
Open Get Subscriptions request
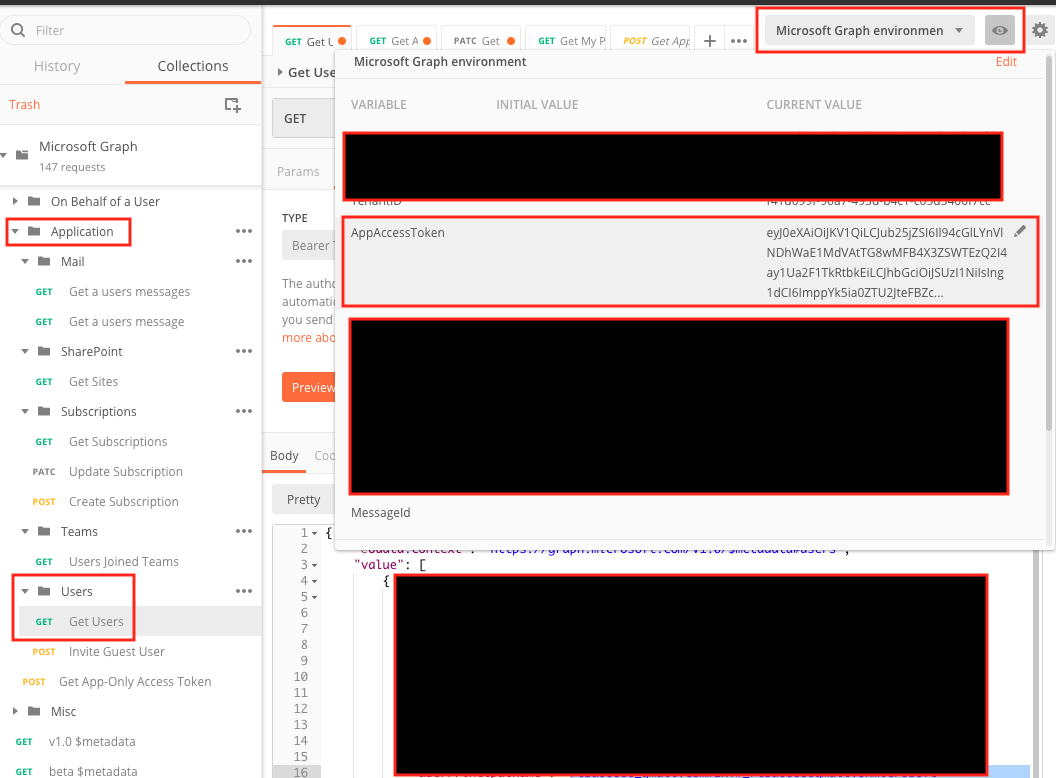(118, 441)
